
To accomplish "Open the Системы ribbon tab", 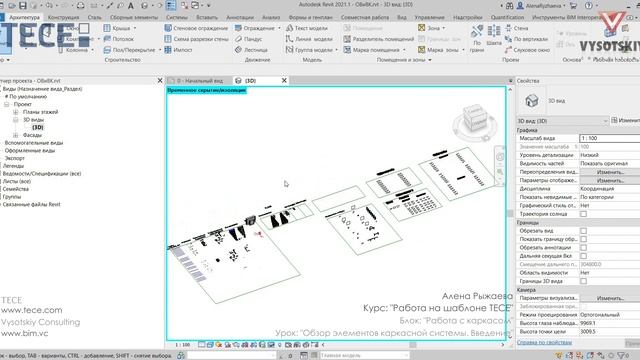I will pos(177,18).
